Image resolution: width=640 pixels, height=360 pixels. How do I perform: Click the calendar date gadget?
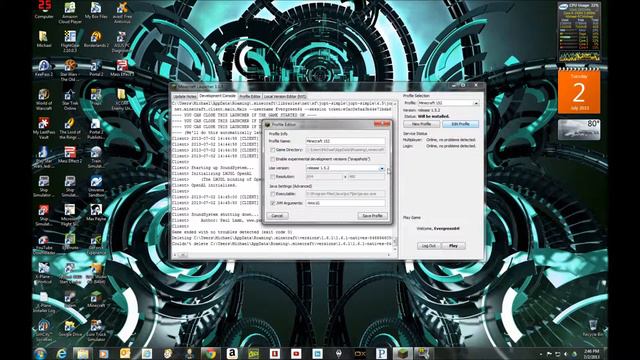tap(579, 92)
